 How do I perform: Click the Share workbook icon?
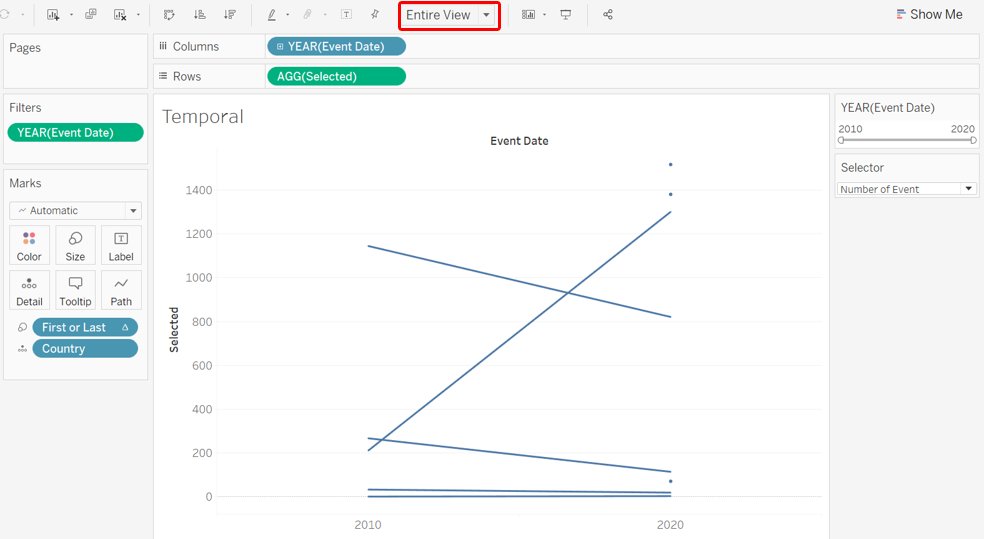(x=608, y=15)
